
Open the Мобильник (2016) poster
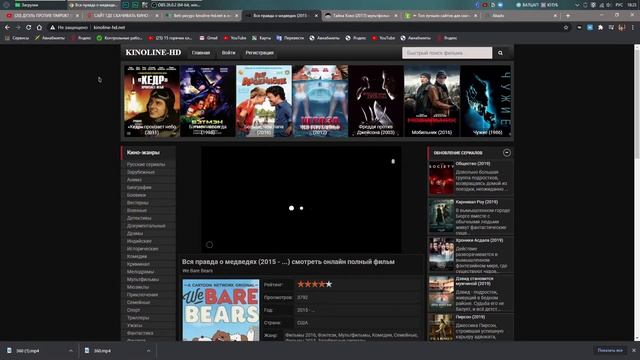[x=432, y=101]
